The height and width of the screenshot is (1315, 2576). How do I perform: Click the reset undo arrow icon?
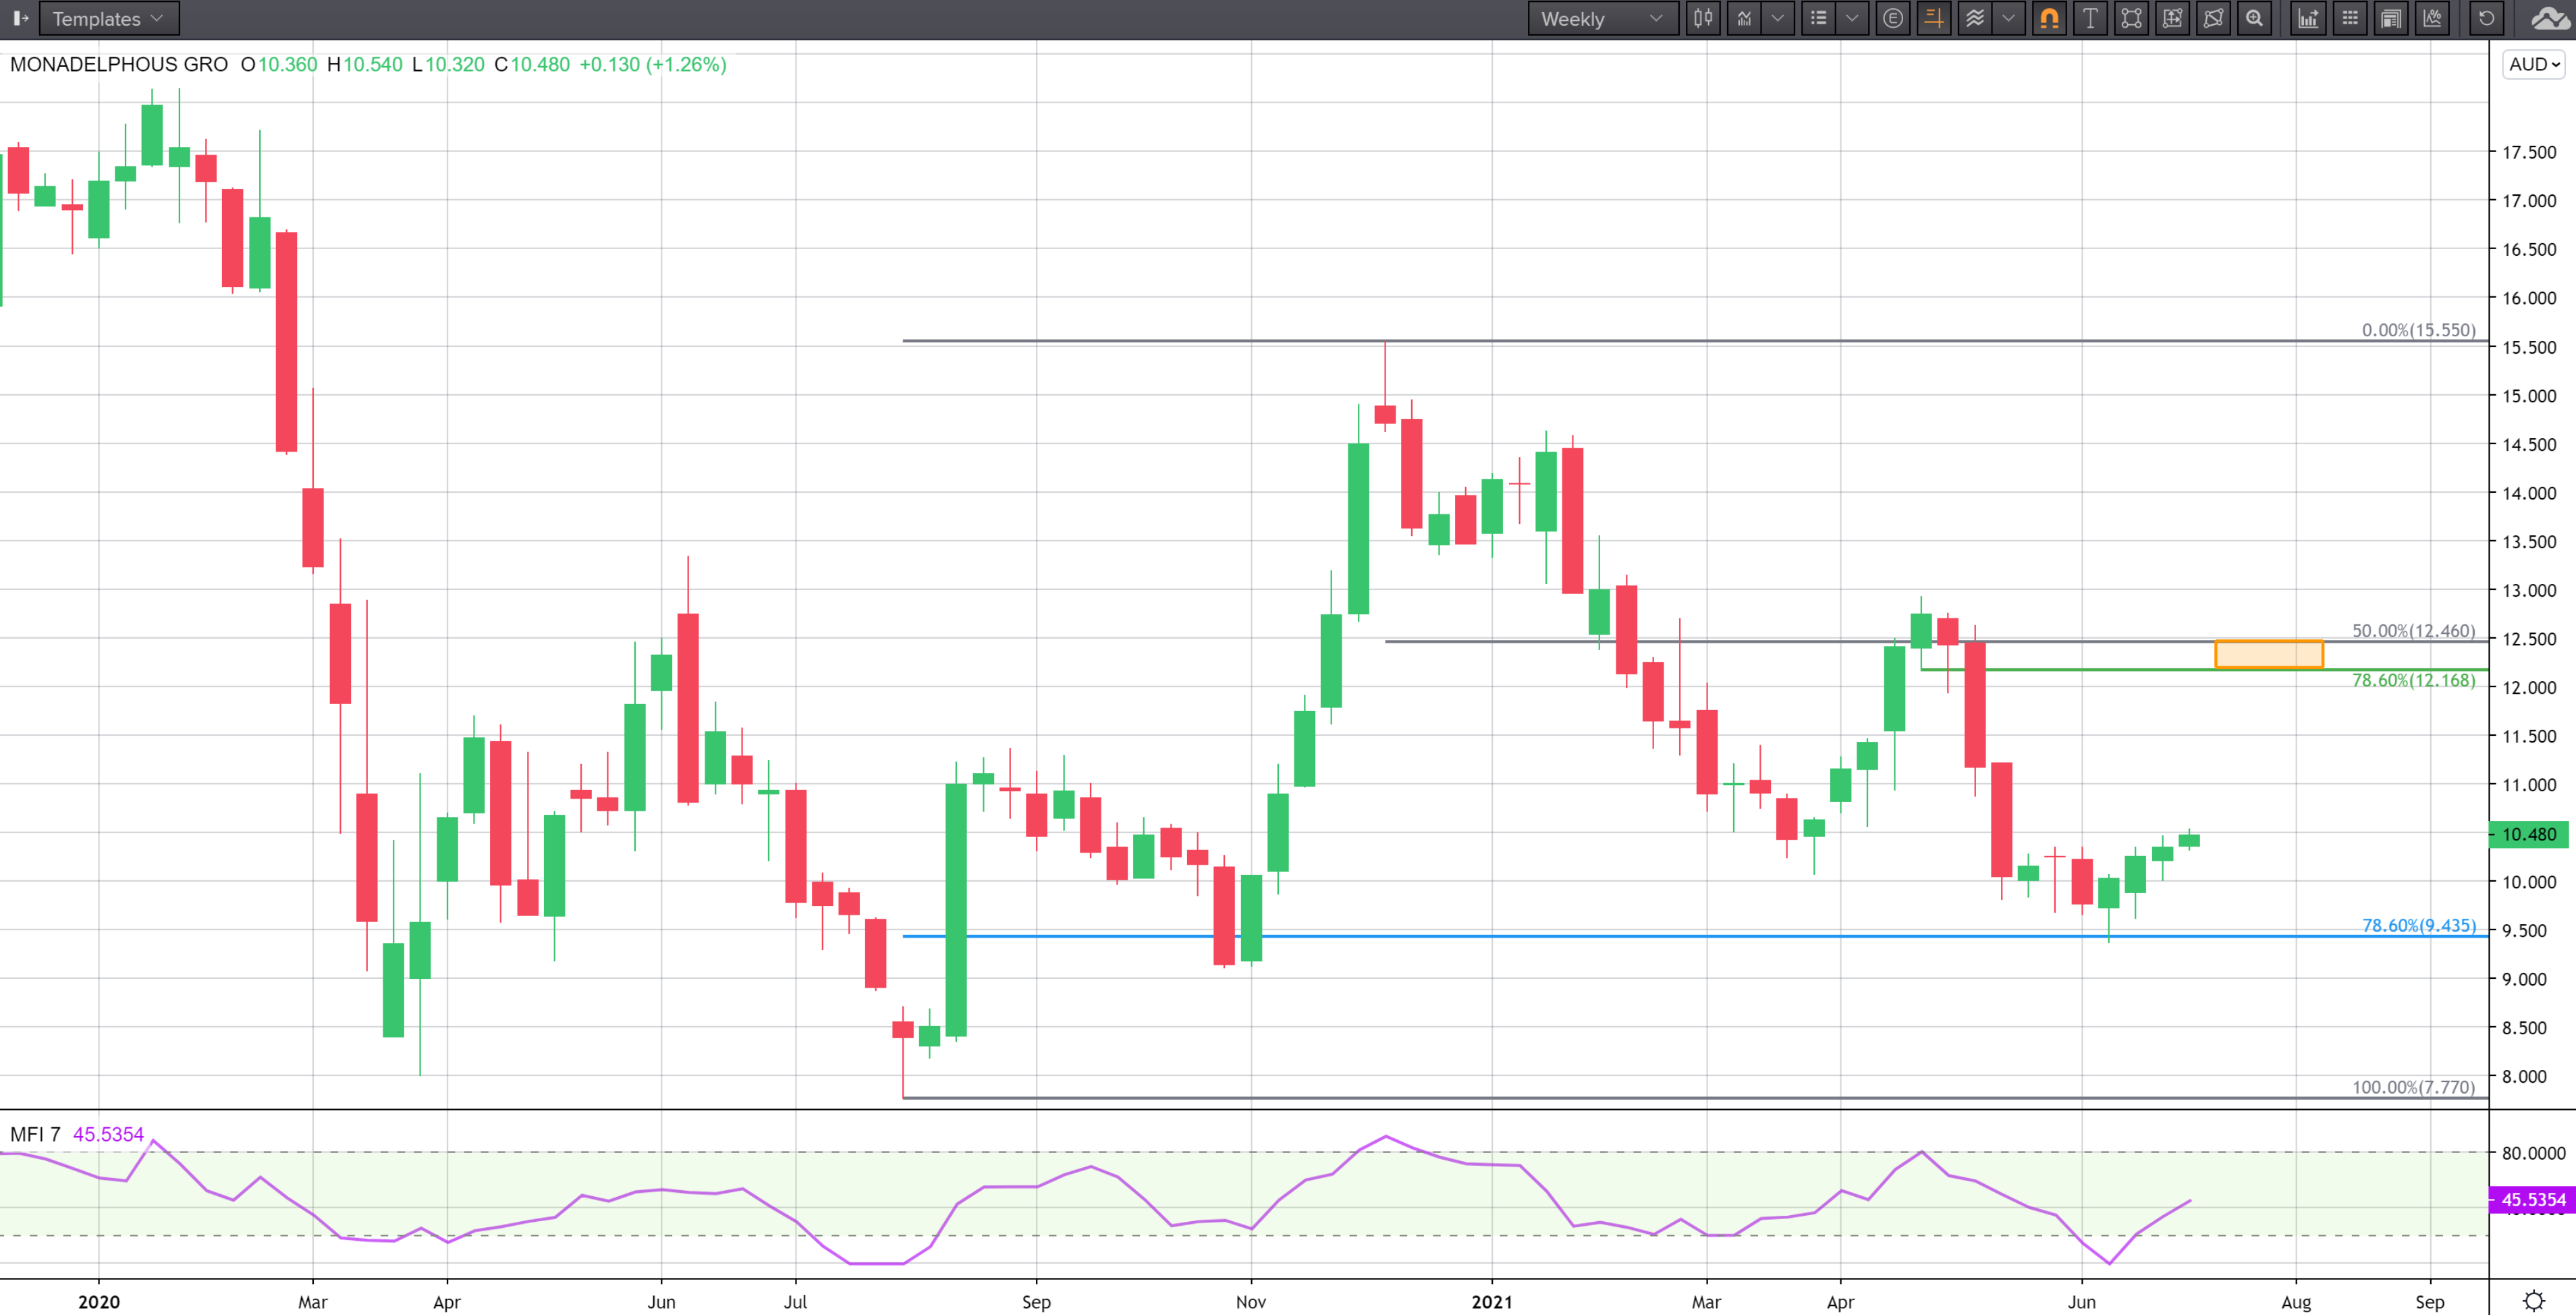(2486, 19)
